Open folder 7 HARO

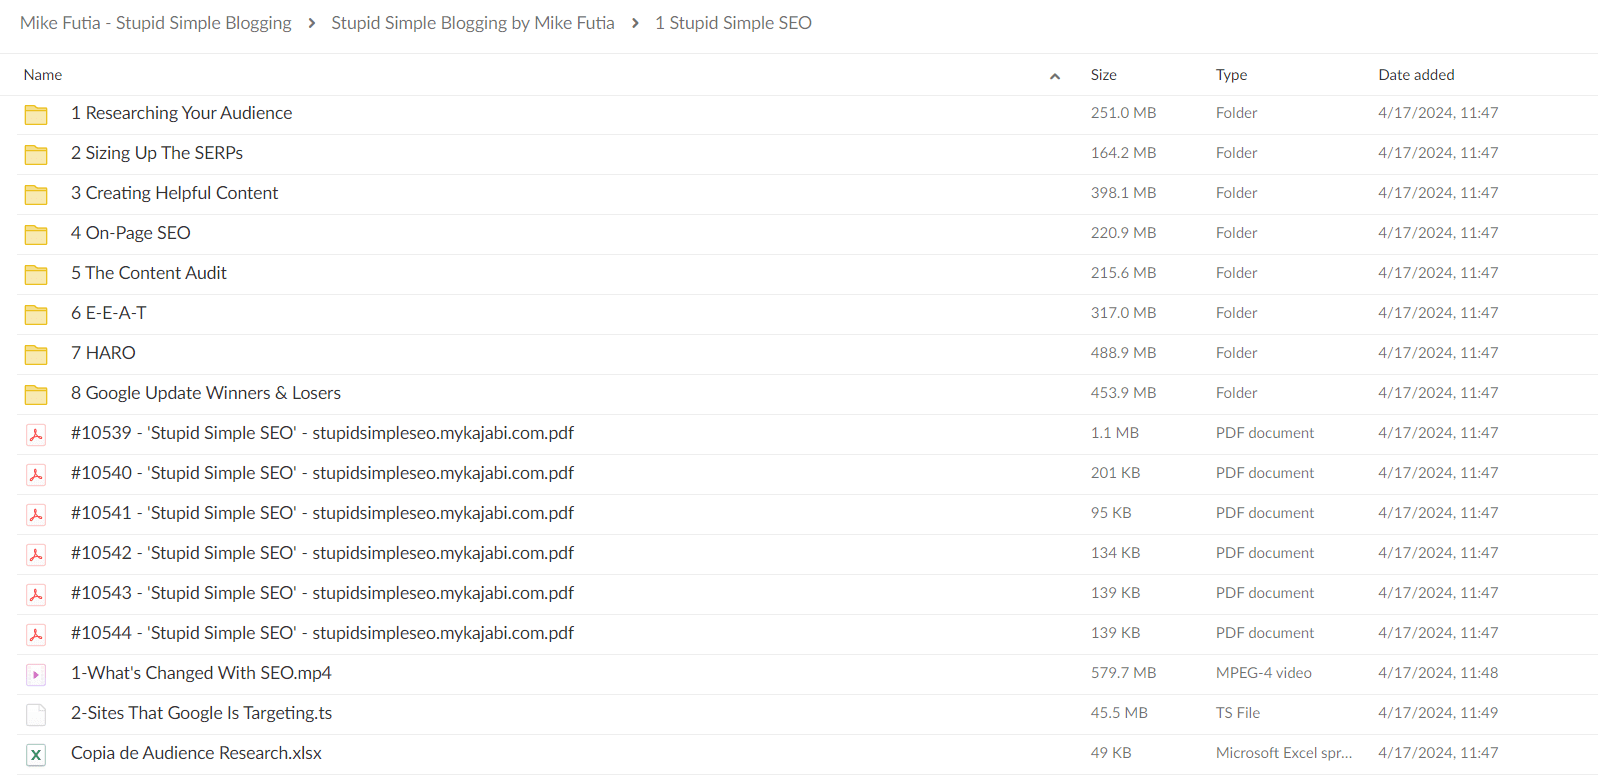point(103,353)
